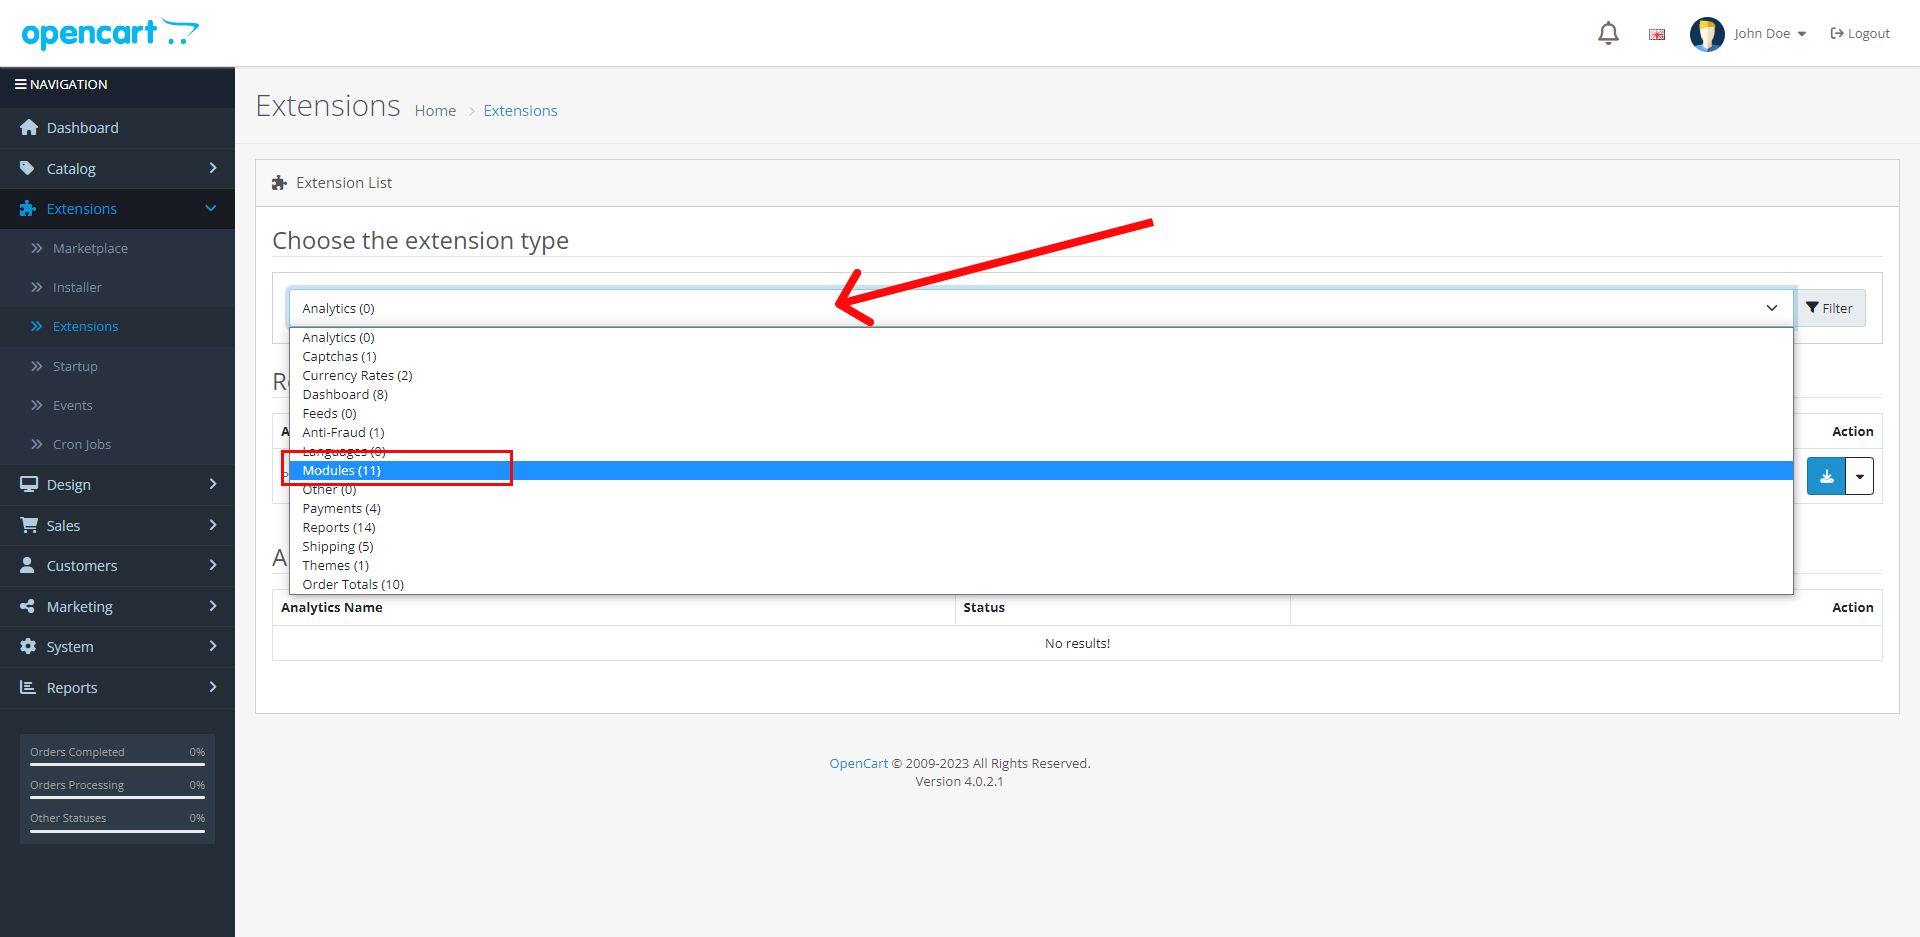Click the language flag icon

1657,34
